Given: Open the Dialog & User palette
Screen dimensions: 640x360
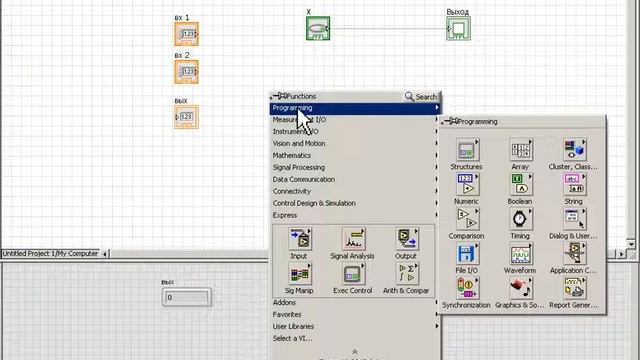Looking at the screenshot, I should [574, 219].
